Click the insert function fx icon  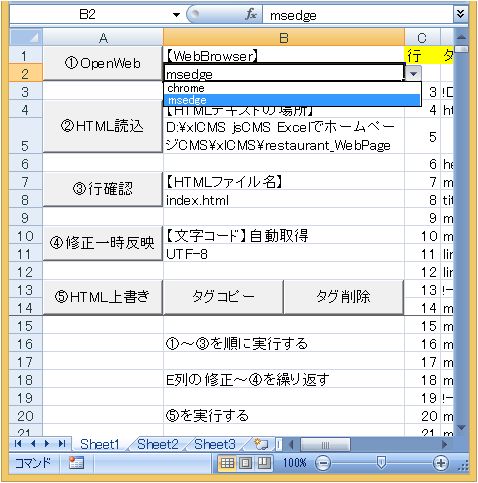(x=251, y=15)
